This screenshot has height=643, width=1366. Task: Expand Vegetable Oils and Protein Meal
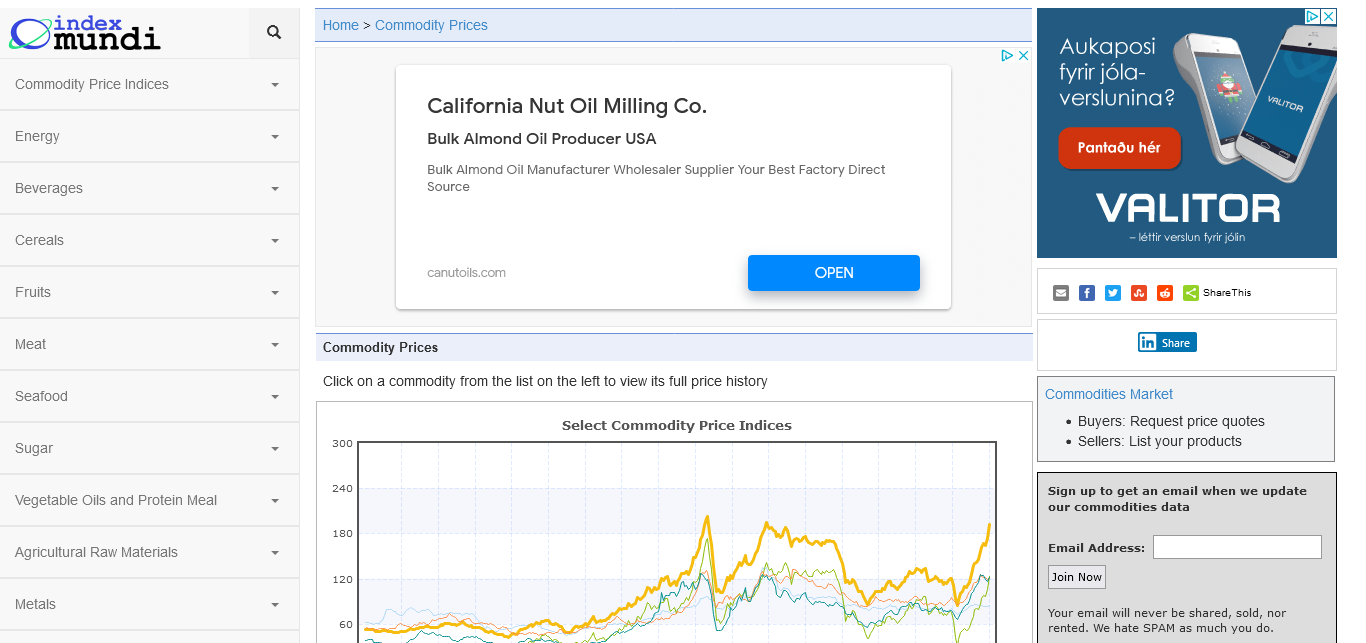[149, 500]
